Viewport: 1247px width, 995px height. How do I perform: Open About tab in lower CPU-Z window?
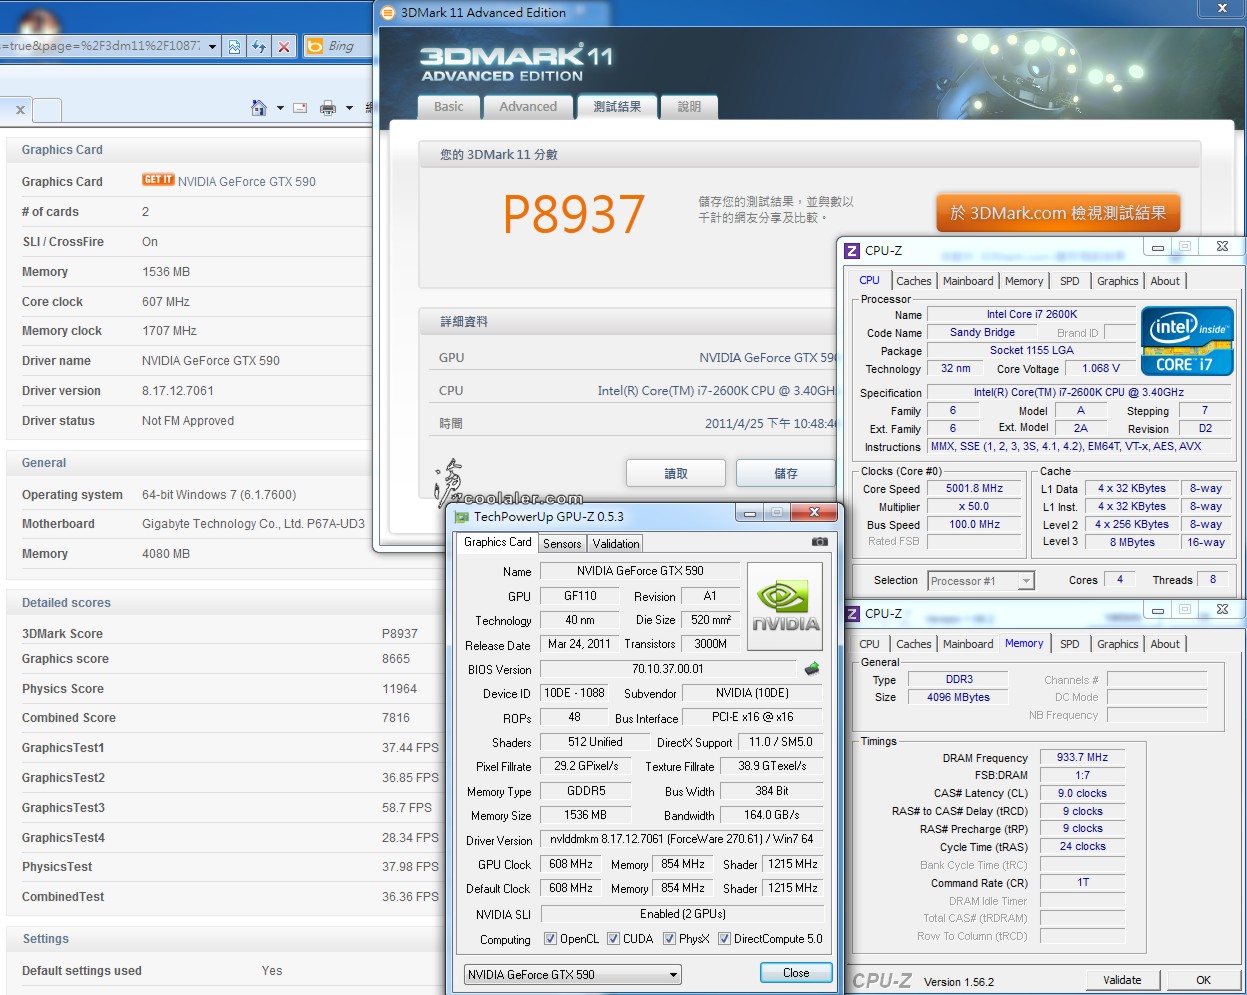tap(1165, 644)
